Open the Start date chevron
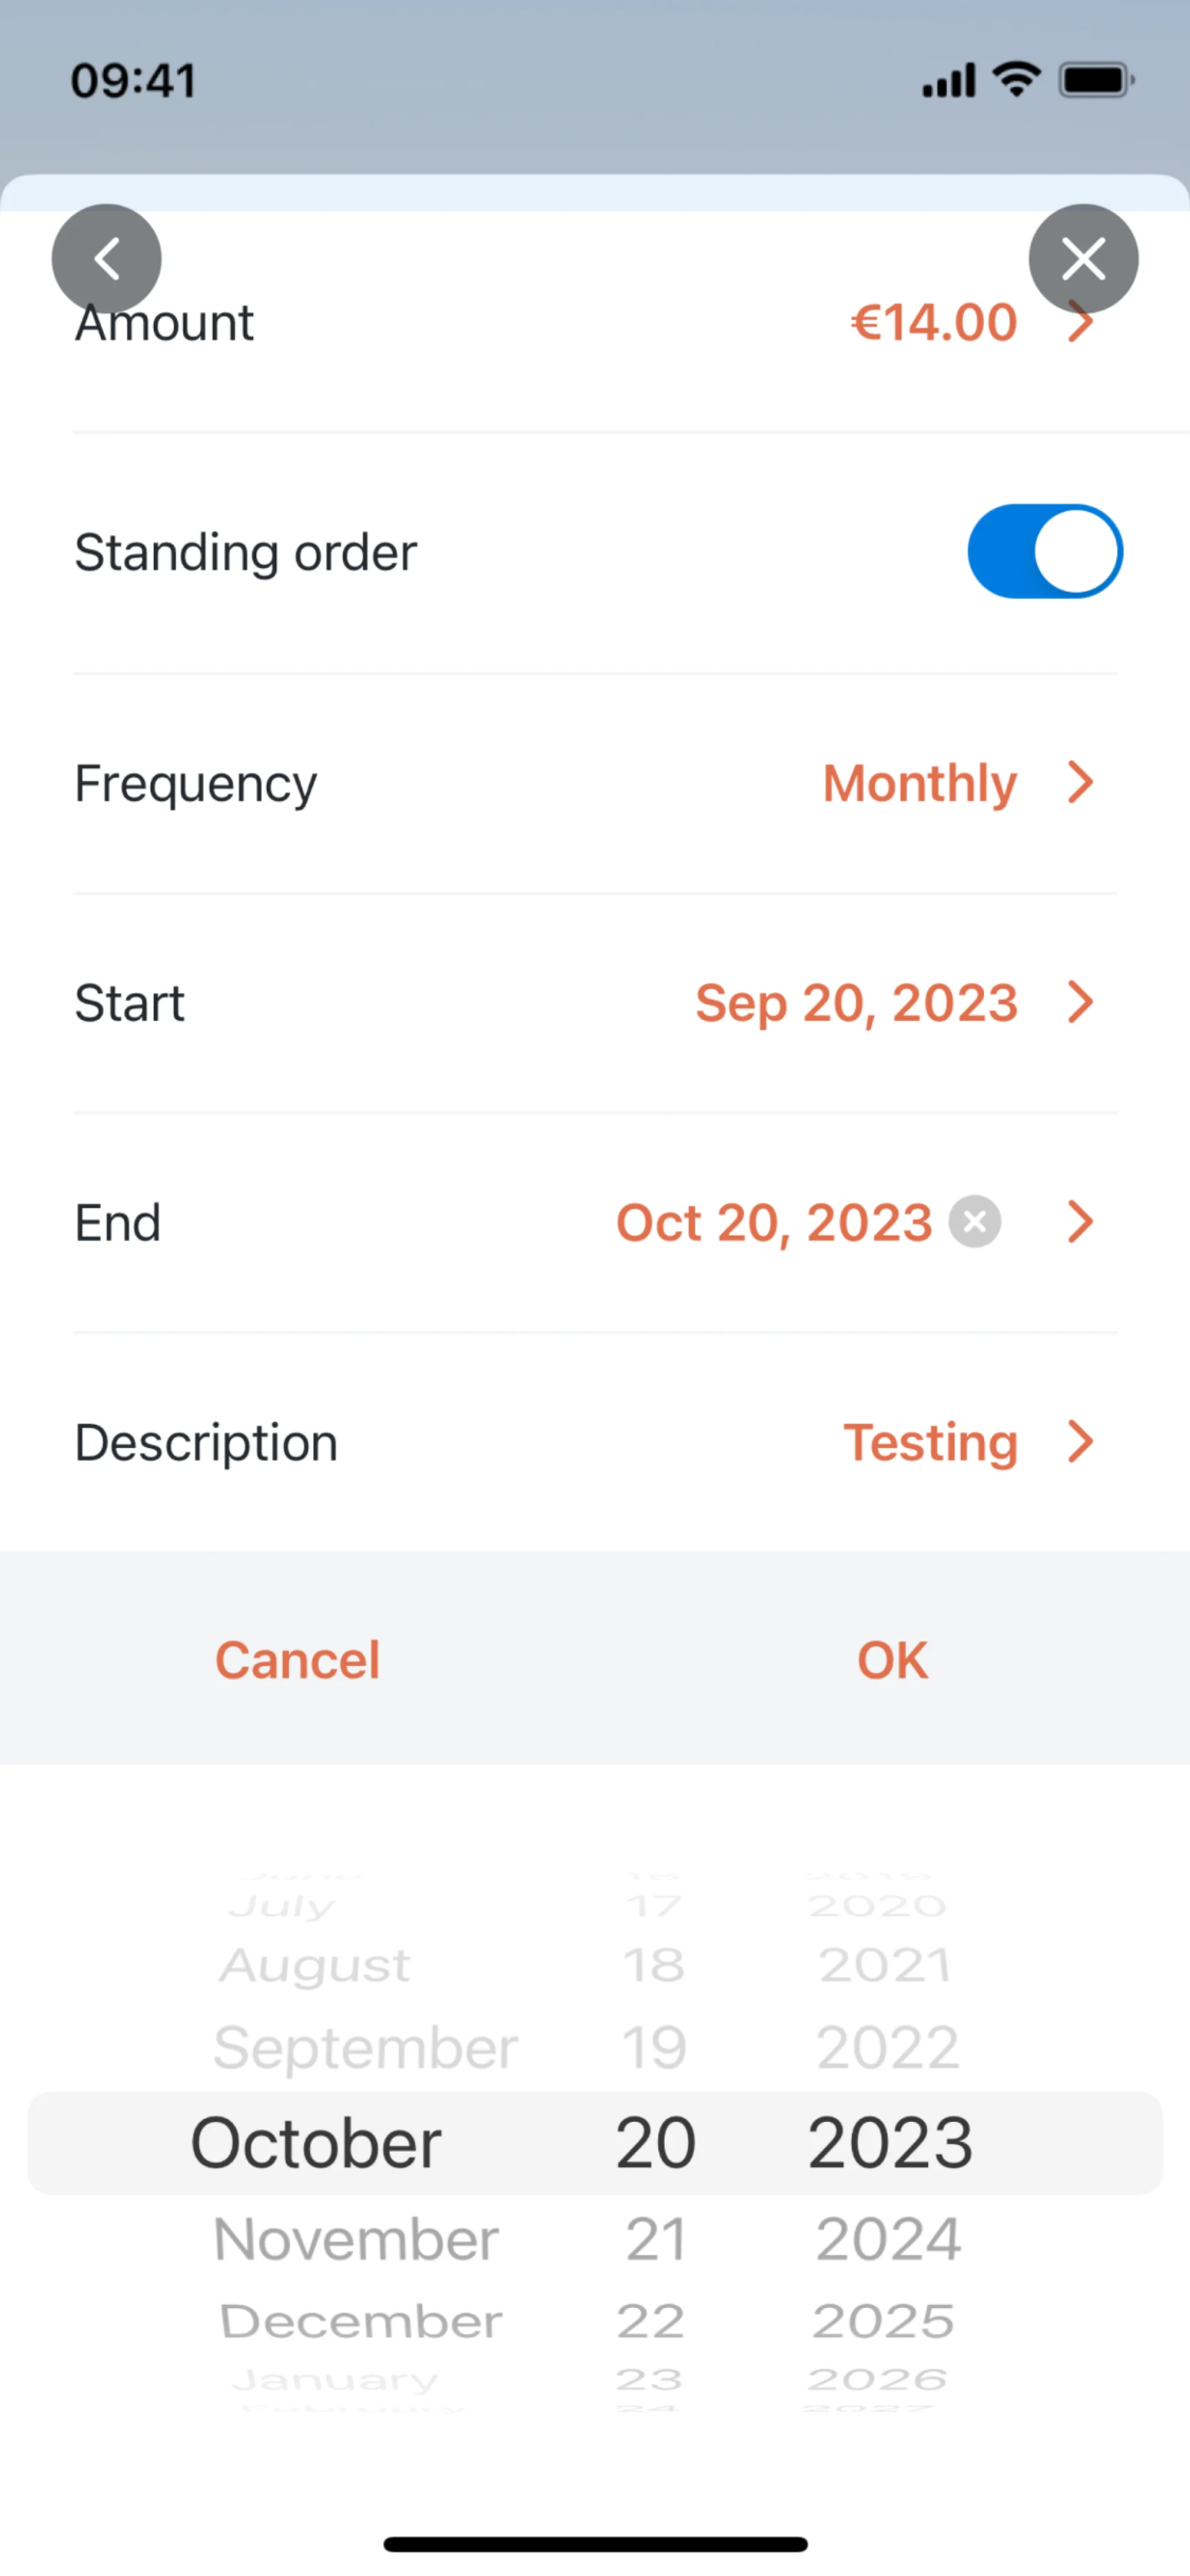This screenshot has height=2576, width=1190. (x=1080, y=1002)
